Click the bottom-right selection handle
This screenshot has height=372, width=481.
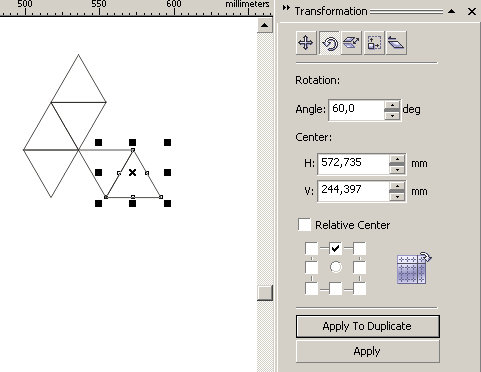(x=167, y=203)
